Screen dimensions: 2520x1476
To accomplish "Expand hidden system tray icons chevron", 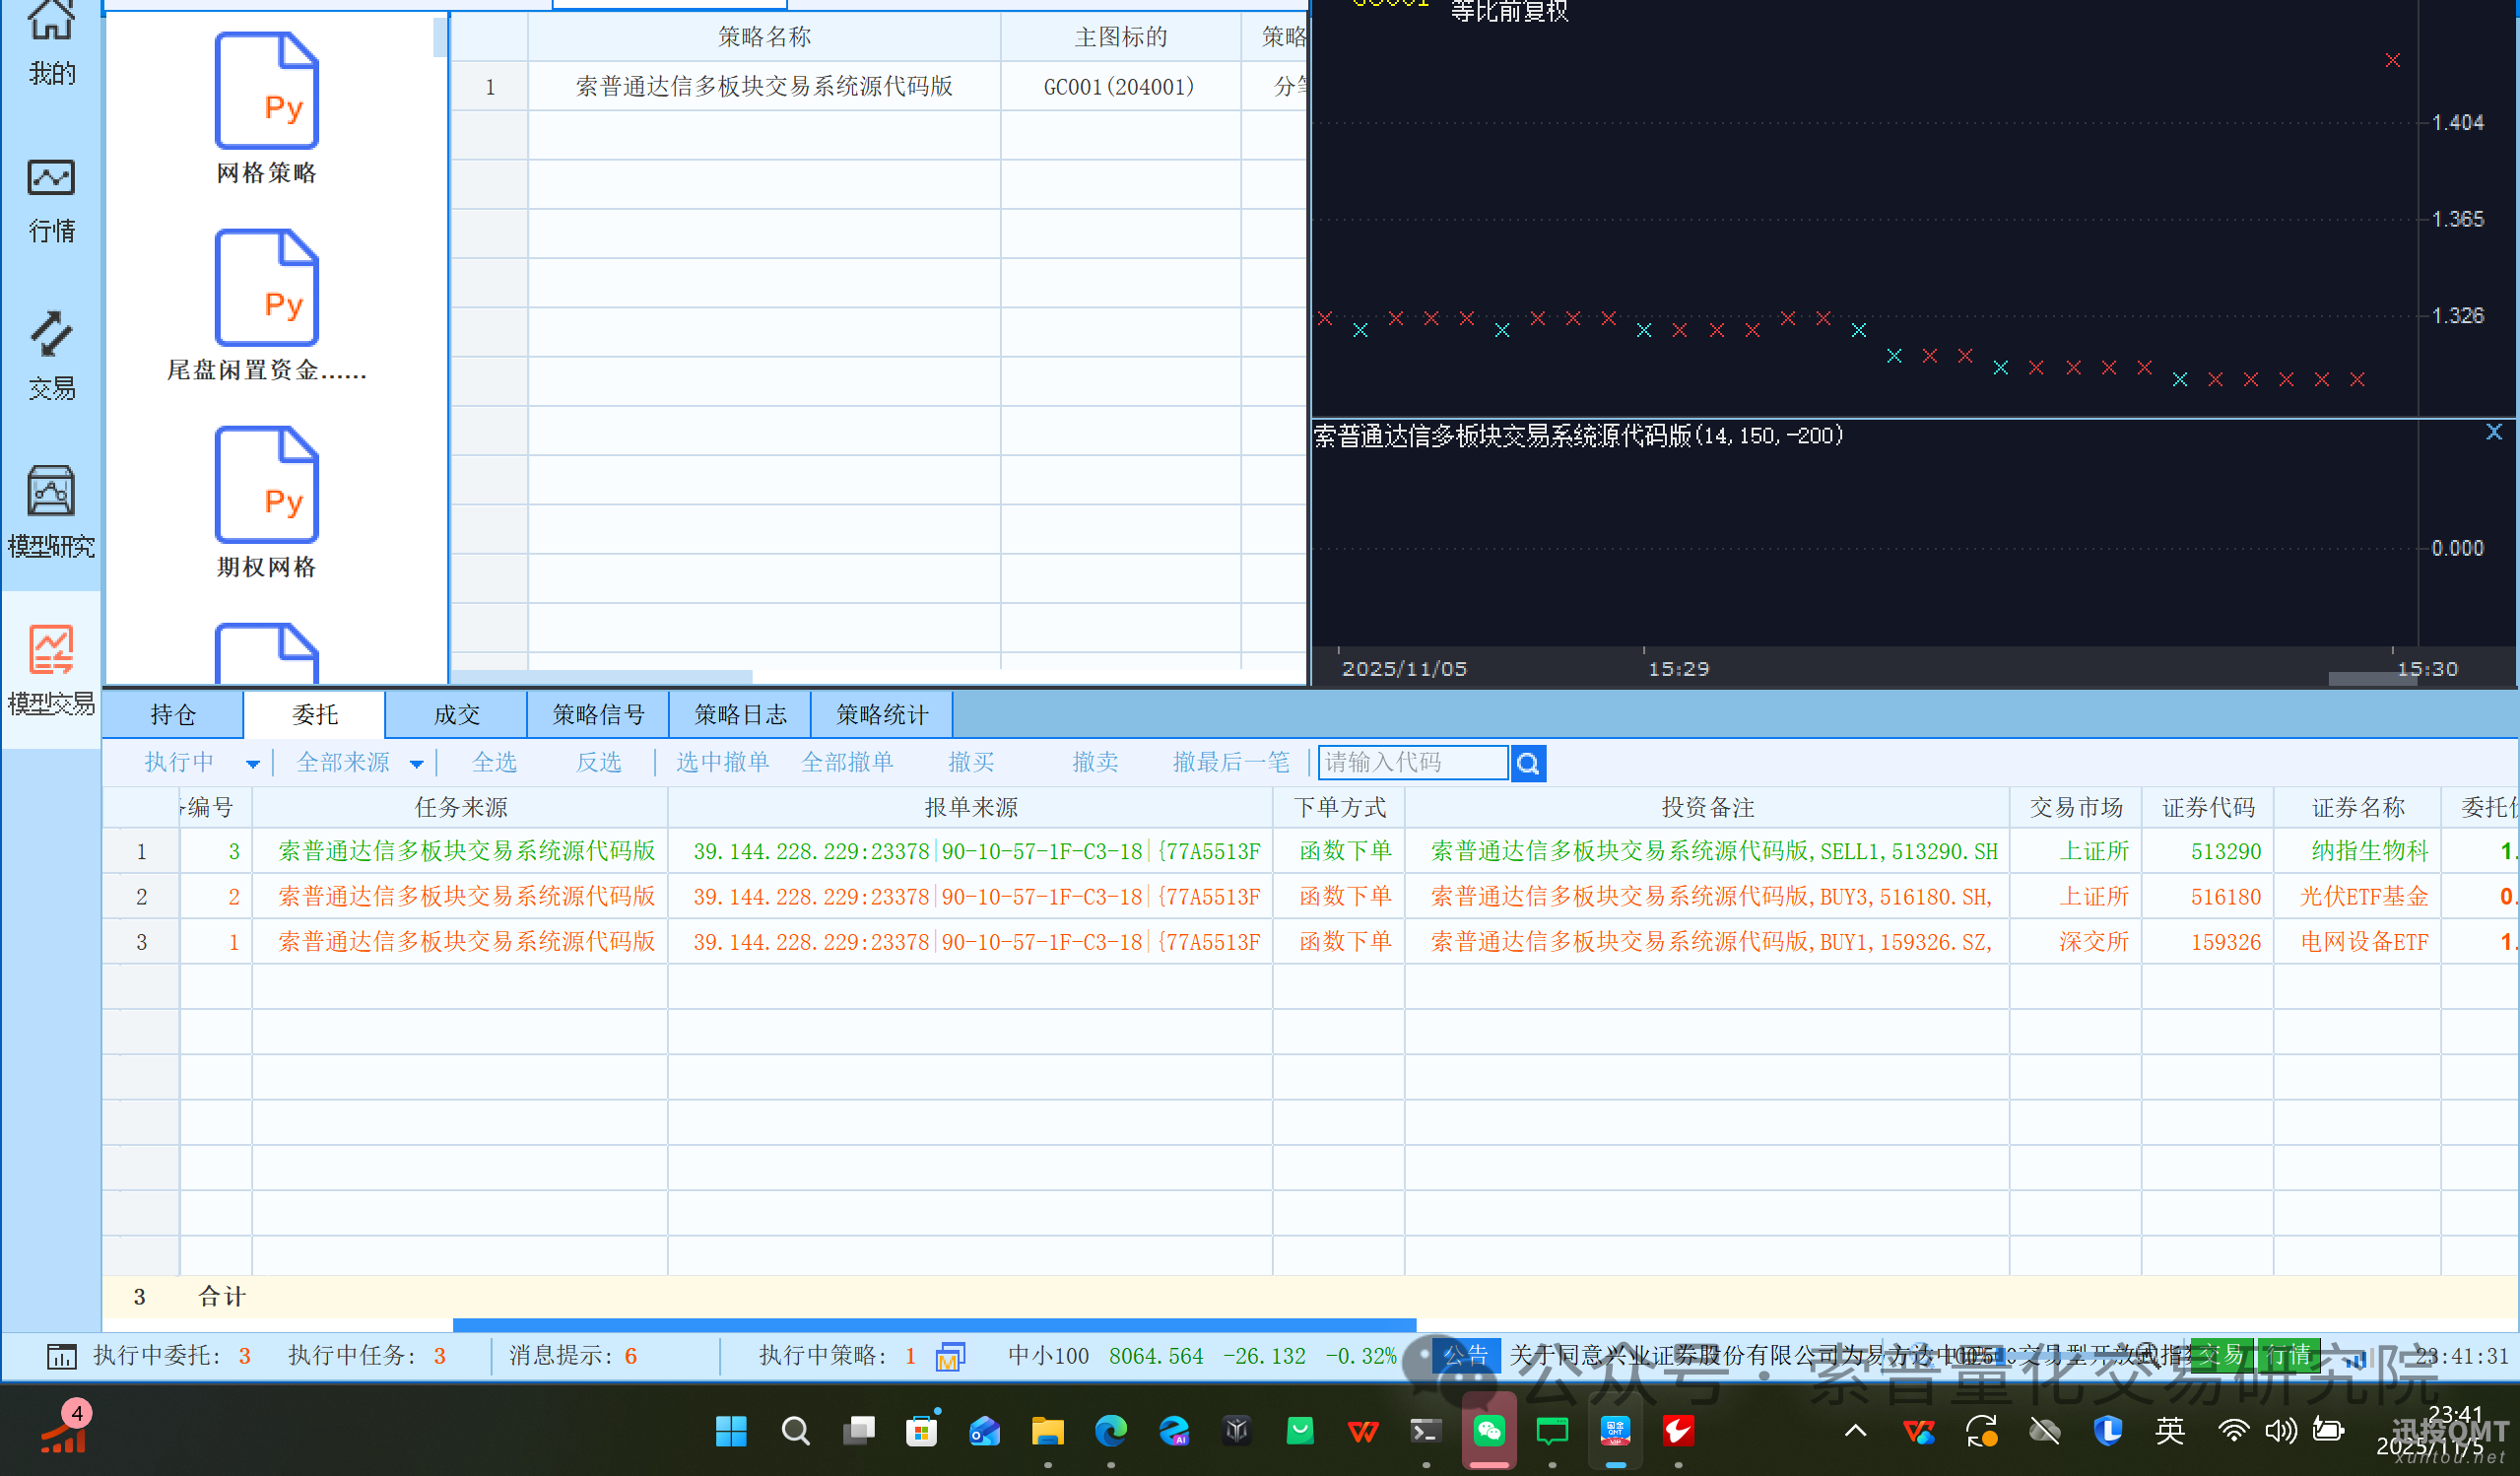I will [1855, 1431].
